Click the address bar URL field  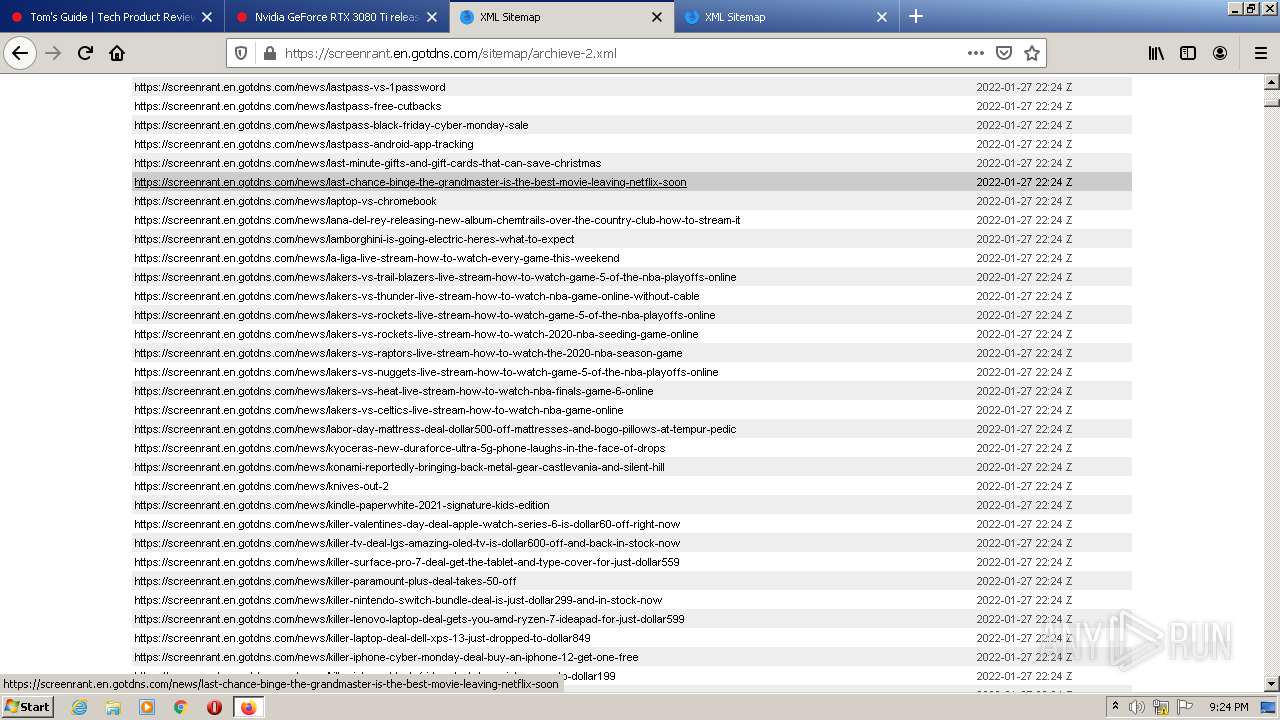click(x=620, y=53)
